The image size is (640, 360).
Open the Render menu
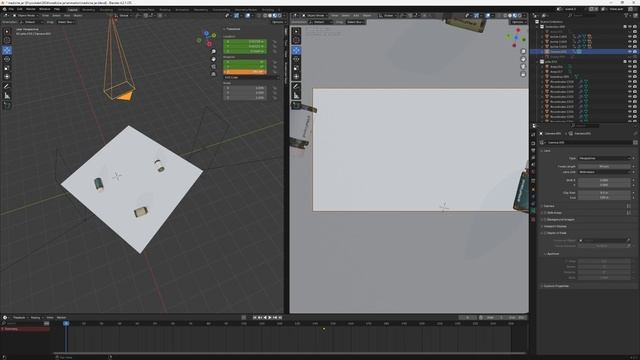[31, 9]
